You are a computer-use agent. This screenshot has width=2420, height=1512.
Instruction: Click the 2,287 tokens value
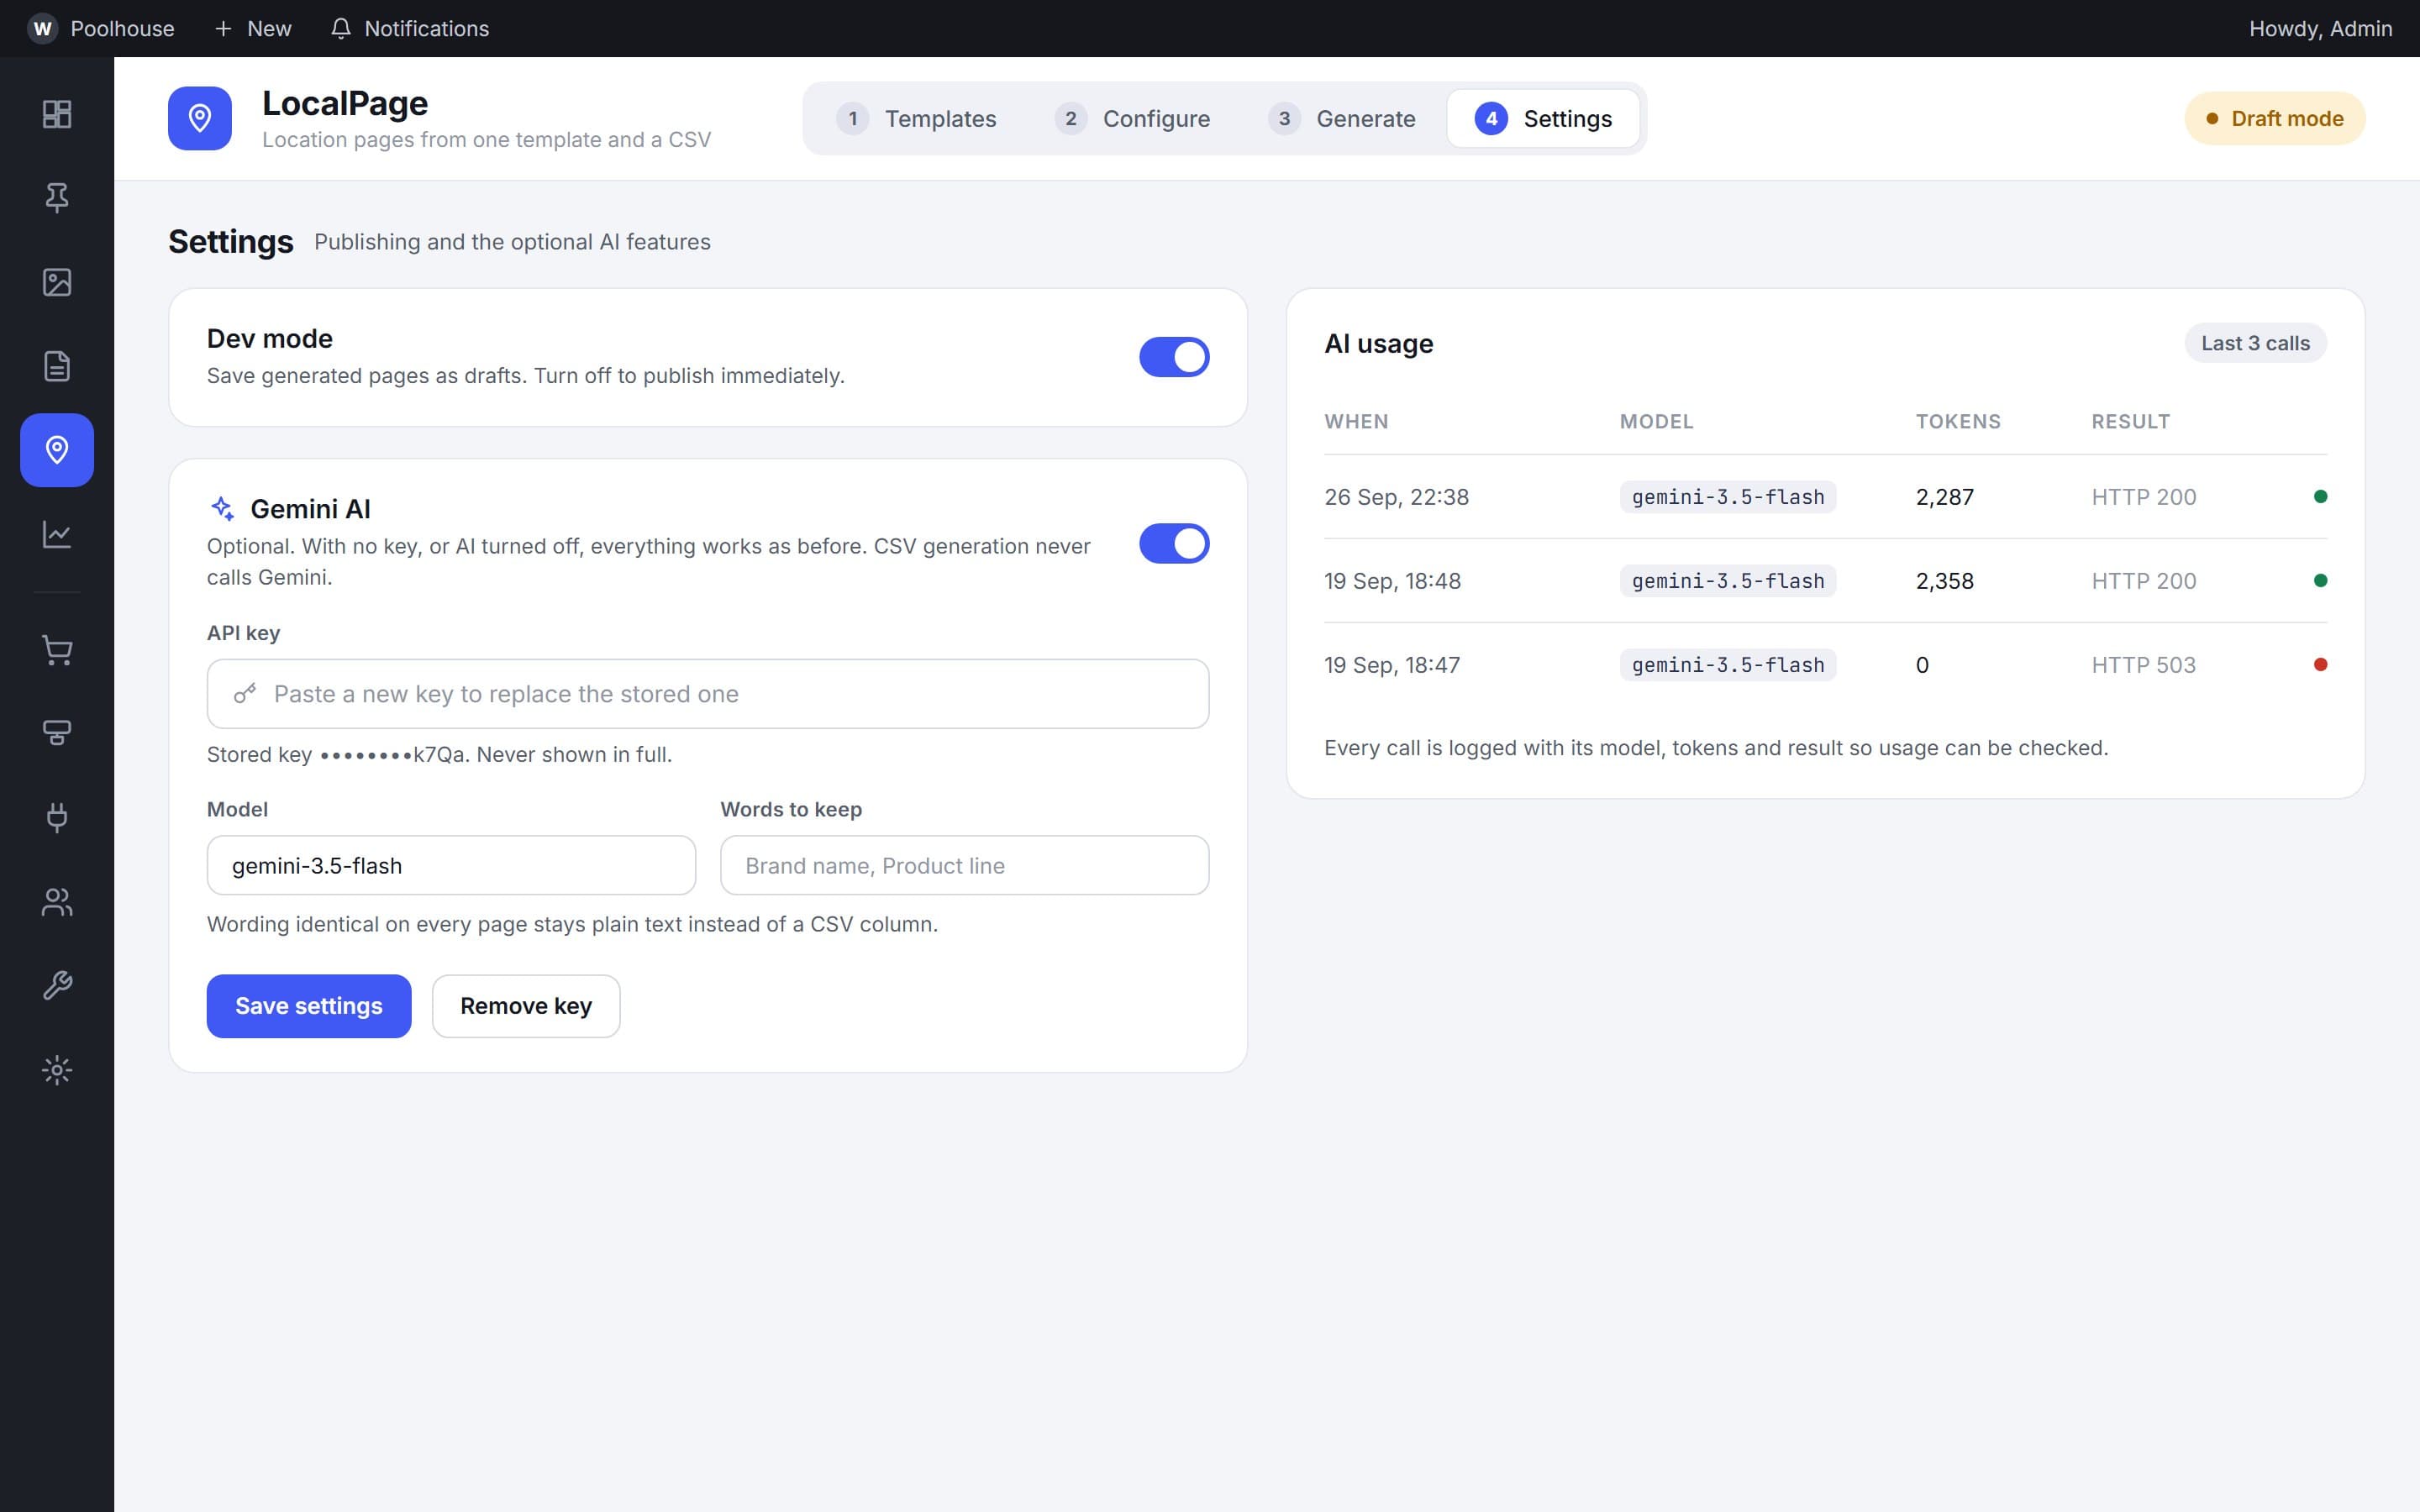1944,497
